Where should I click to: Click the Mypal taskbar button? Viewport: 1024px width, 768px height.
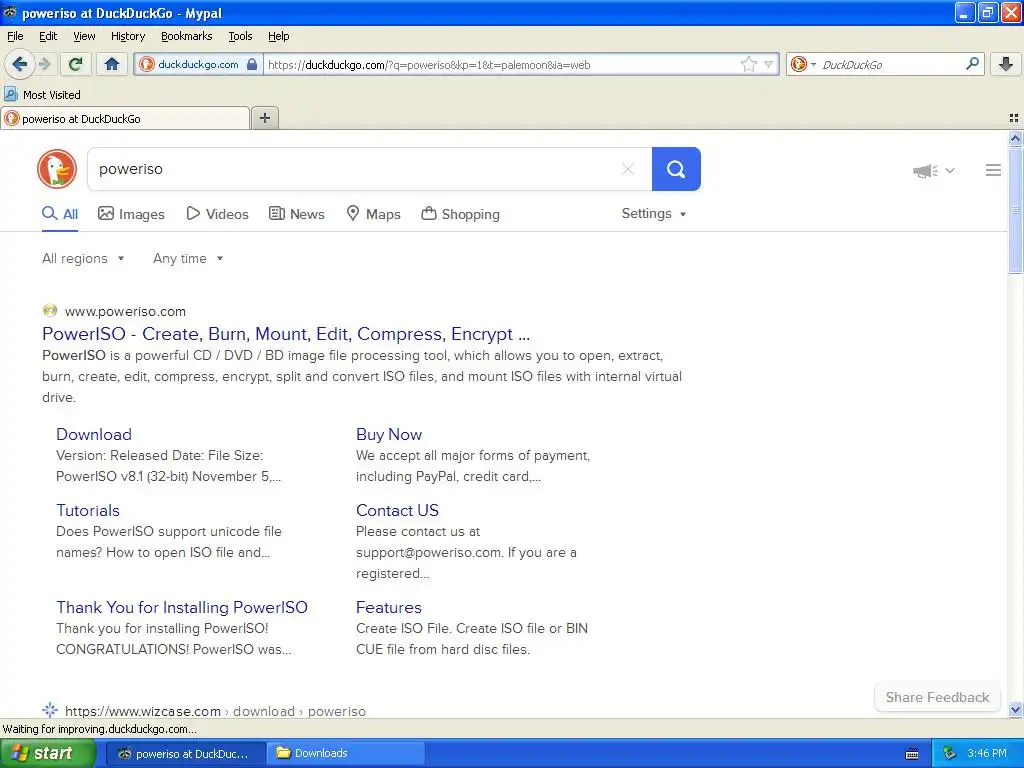coord(185,754)
